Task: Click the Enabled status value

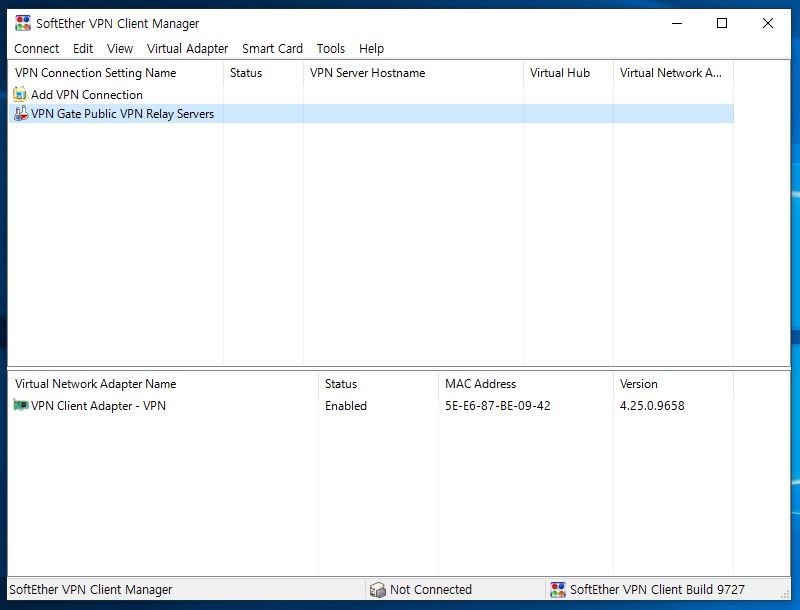Action: coord(346,405)
